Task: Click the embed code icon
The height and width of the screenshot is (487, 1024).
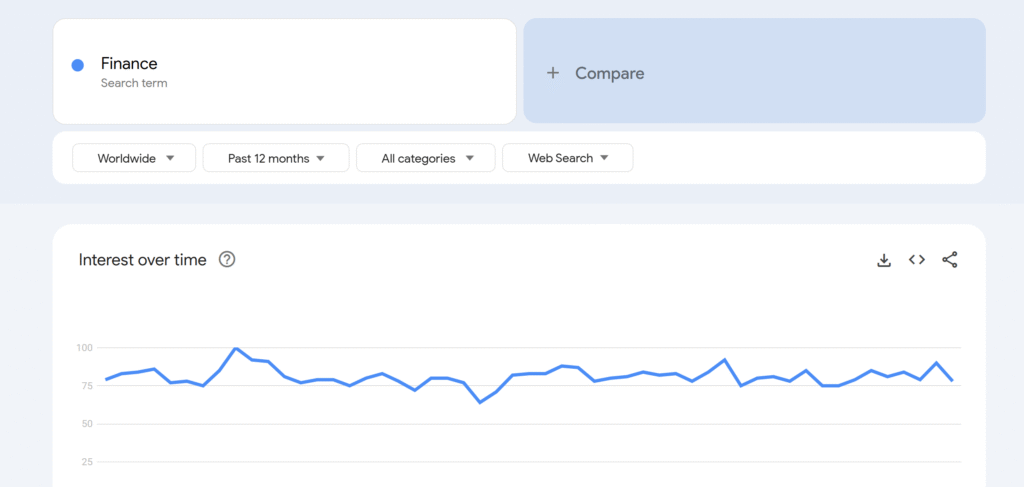Action: pos(916,260)
